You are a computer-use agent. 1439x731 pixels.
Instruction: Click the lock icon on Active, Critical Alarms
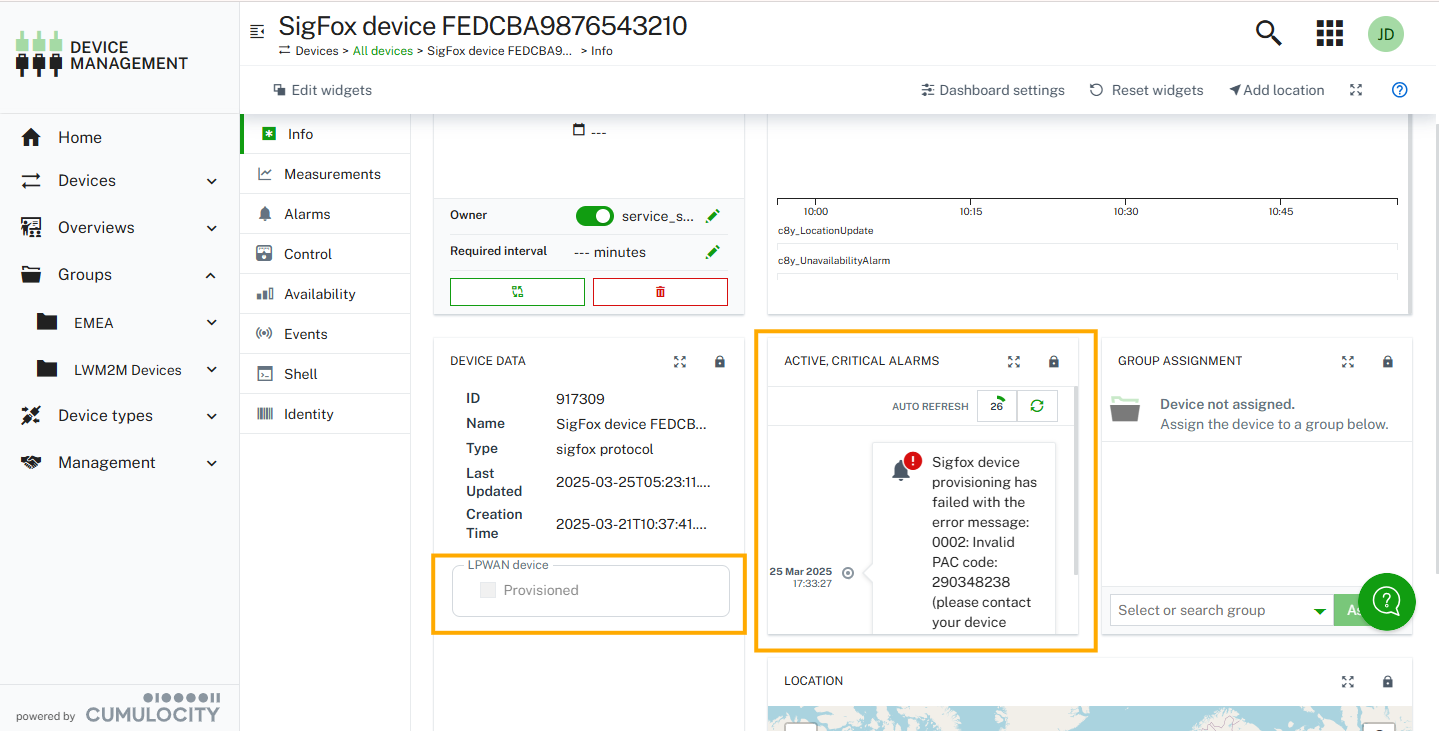1053,362
